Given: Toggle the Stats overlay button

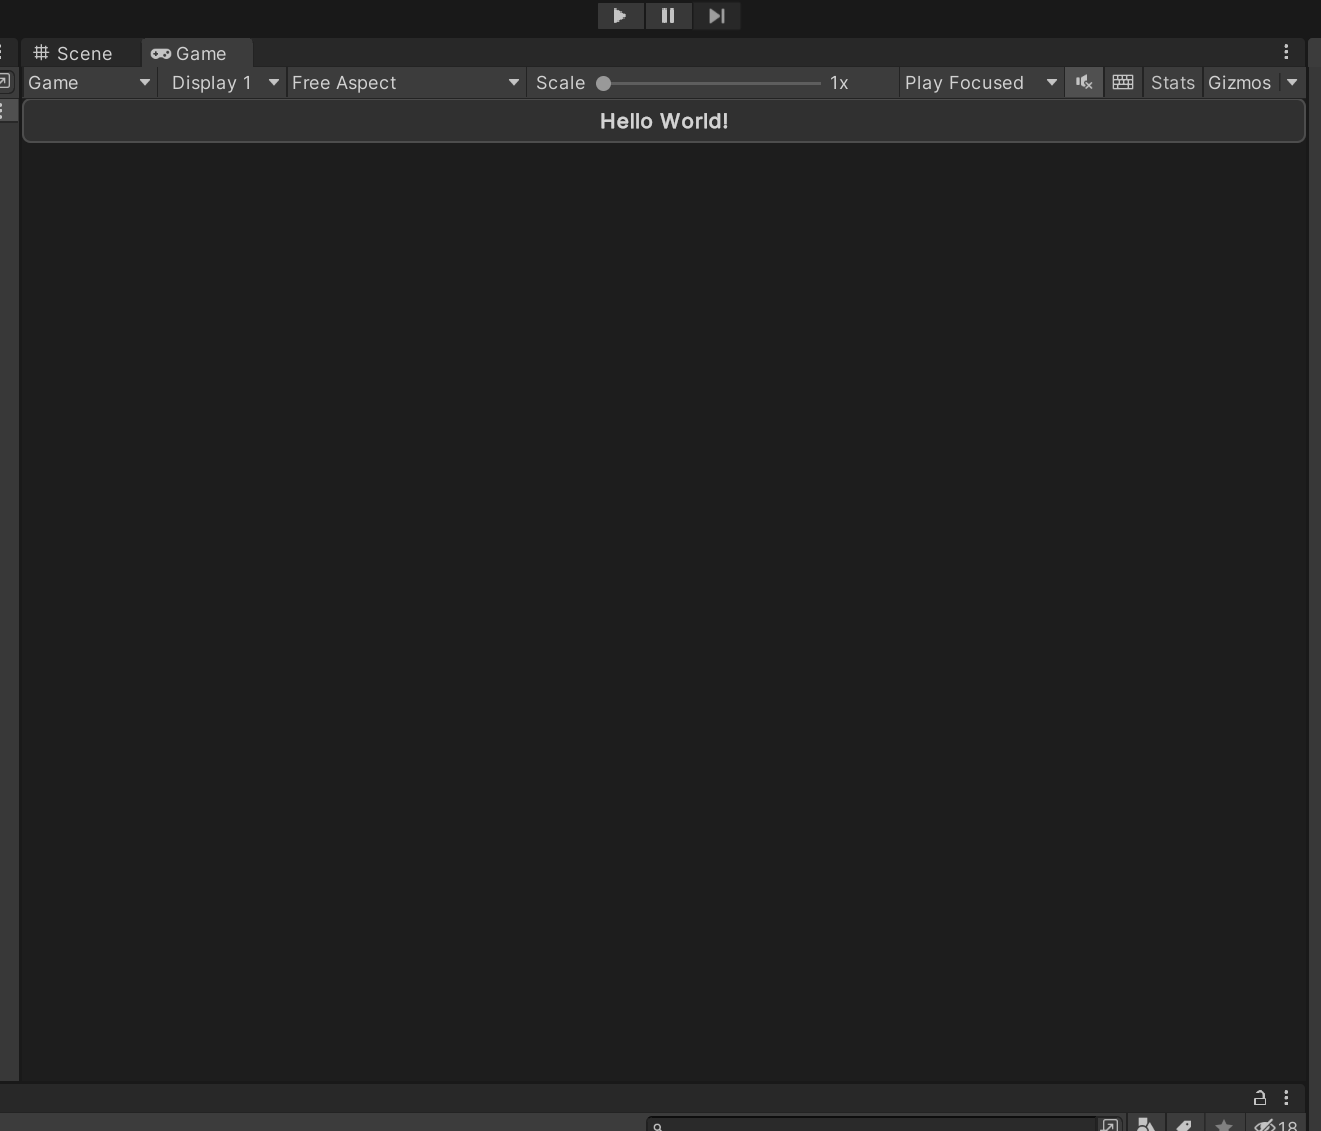Looking at the screenshot, I should 1172,82.
